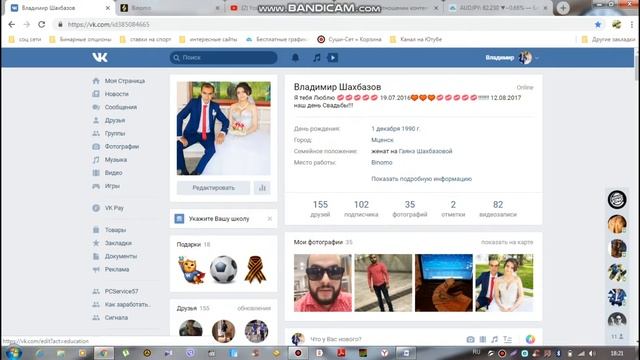The height and width of the screenshot is (360, 640).
Task: Click 'Показать подробную информацию'
Action: click(421, 179)
